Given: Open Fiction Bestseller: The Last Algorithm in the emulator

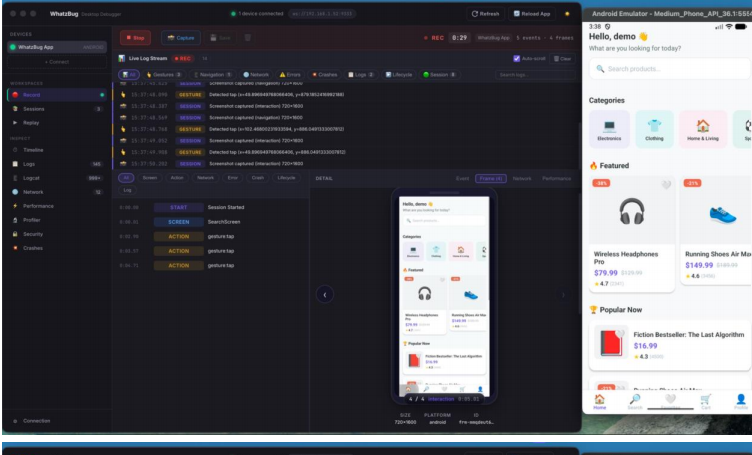Looking at the screenshot, I should (670, 345).
